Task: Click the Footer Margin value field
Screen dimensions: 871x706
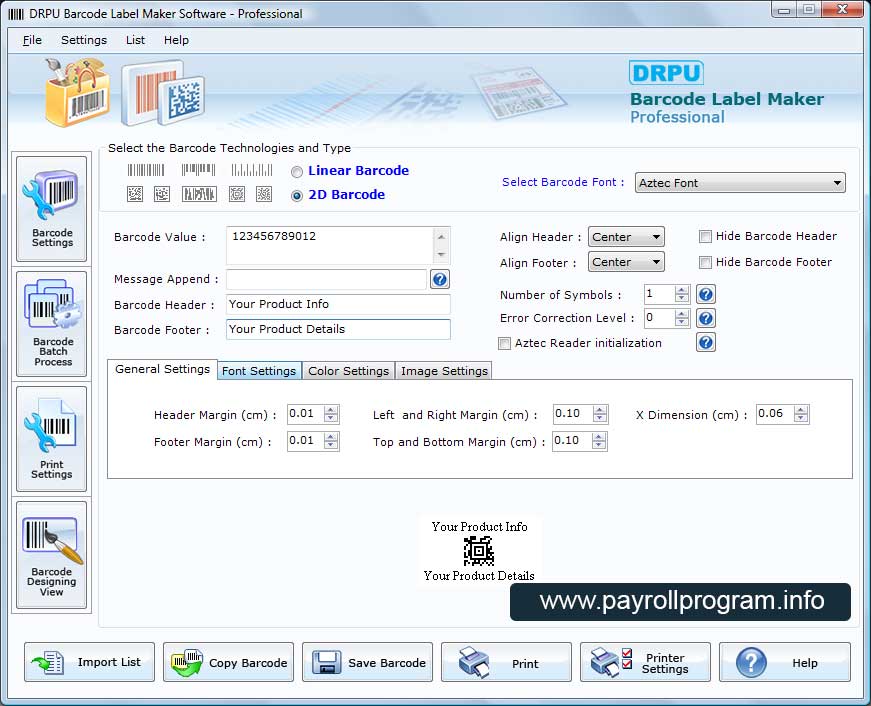Action: coord(306,441)
